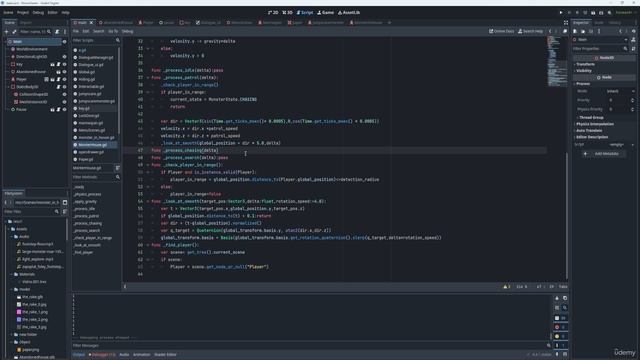Select Monsterhouse.gd in script list
The image size is (640, 360).
point(93,145)
